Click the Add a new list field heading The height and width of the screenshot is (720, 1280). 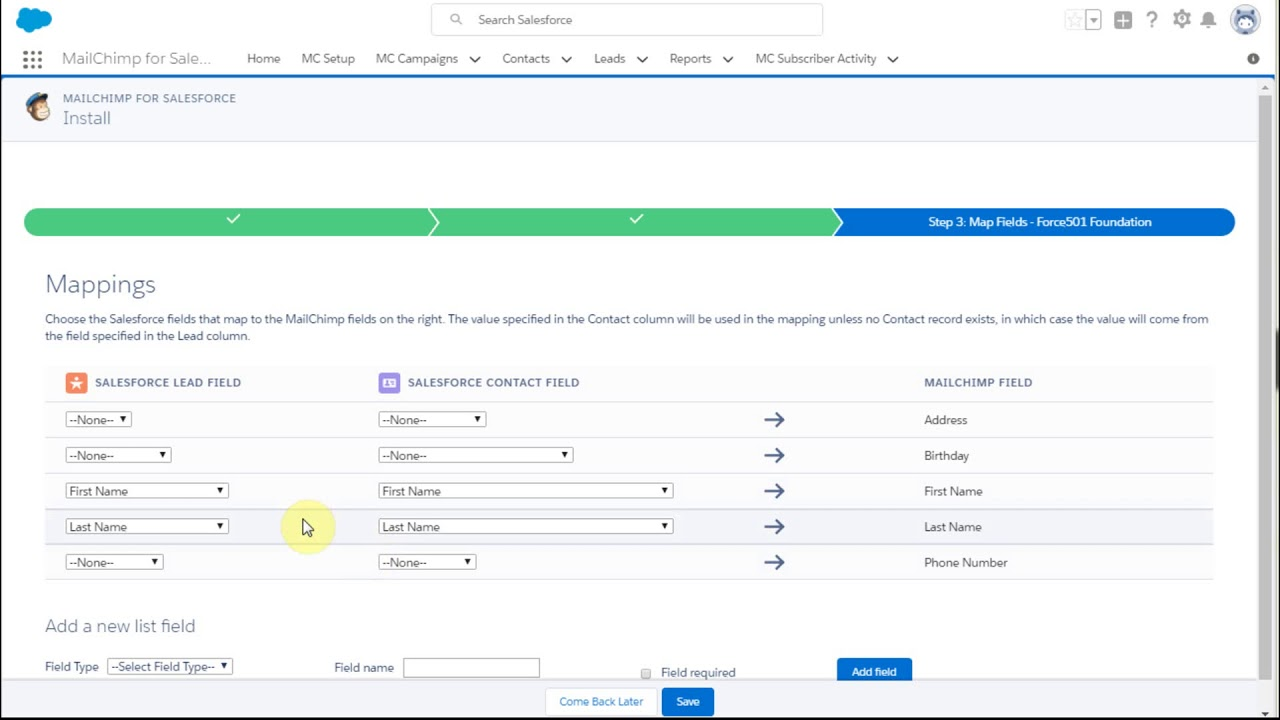pos(120,626)
